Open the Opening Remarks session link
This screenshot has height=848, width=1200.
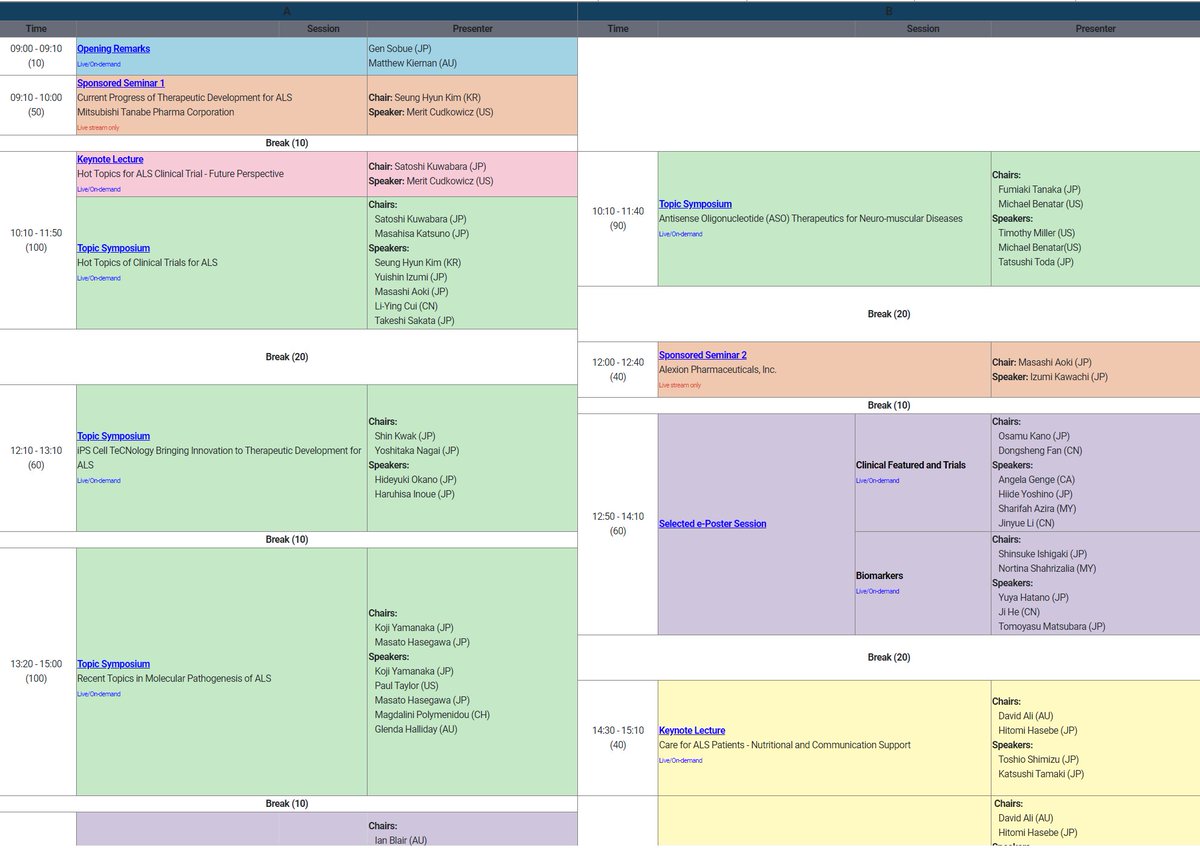(x=113, y=49)
